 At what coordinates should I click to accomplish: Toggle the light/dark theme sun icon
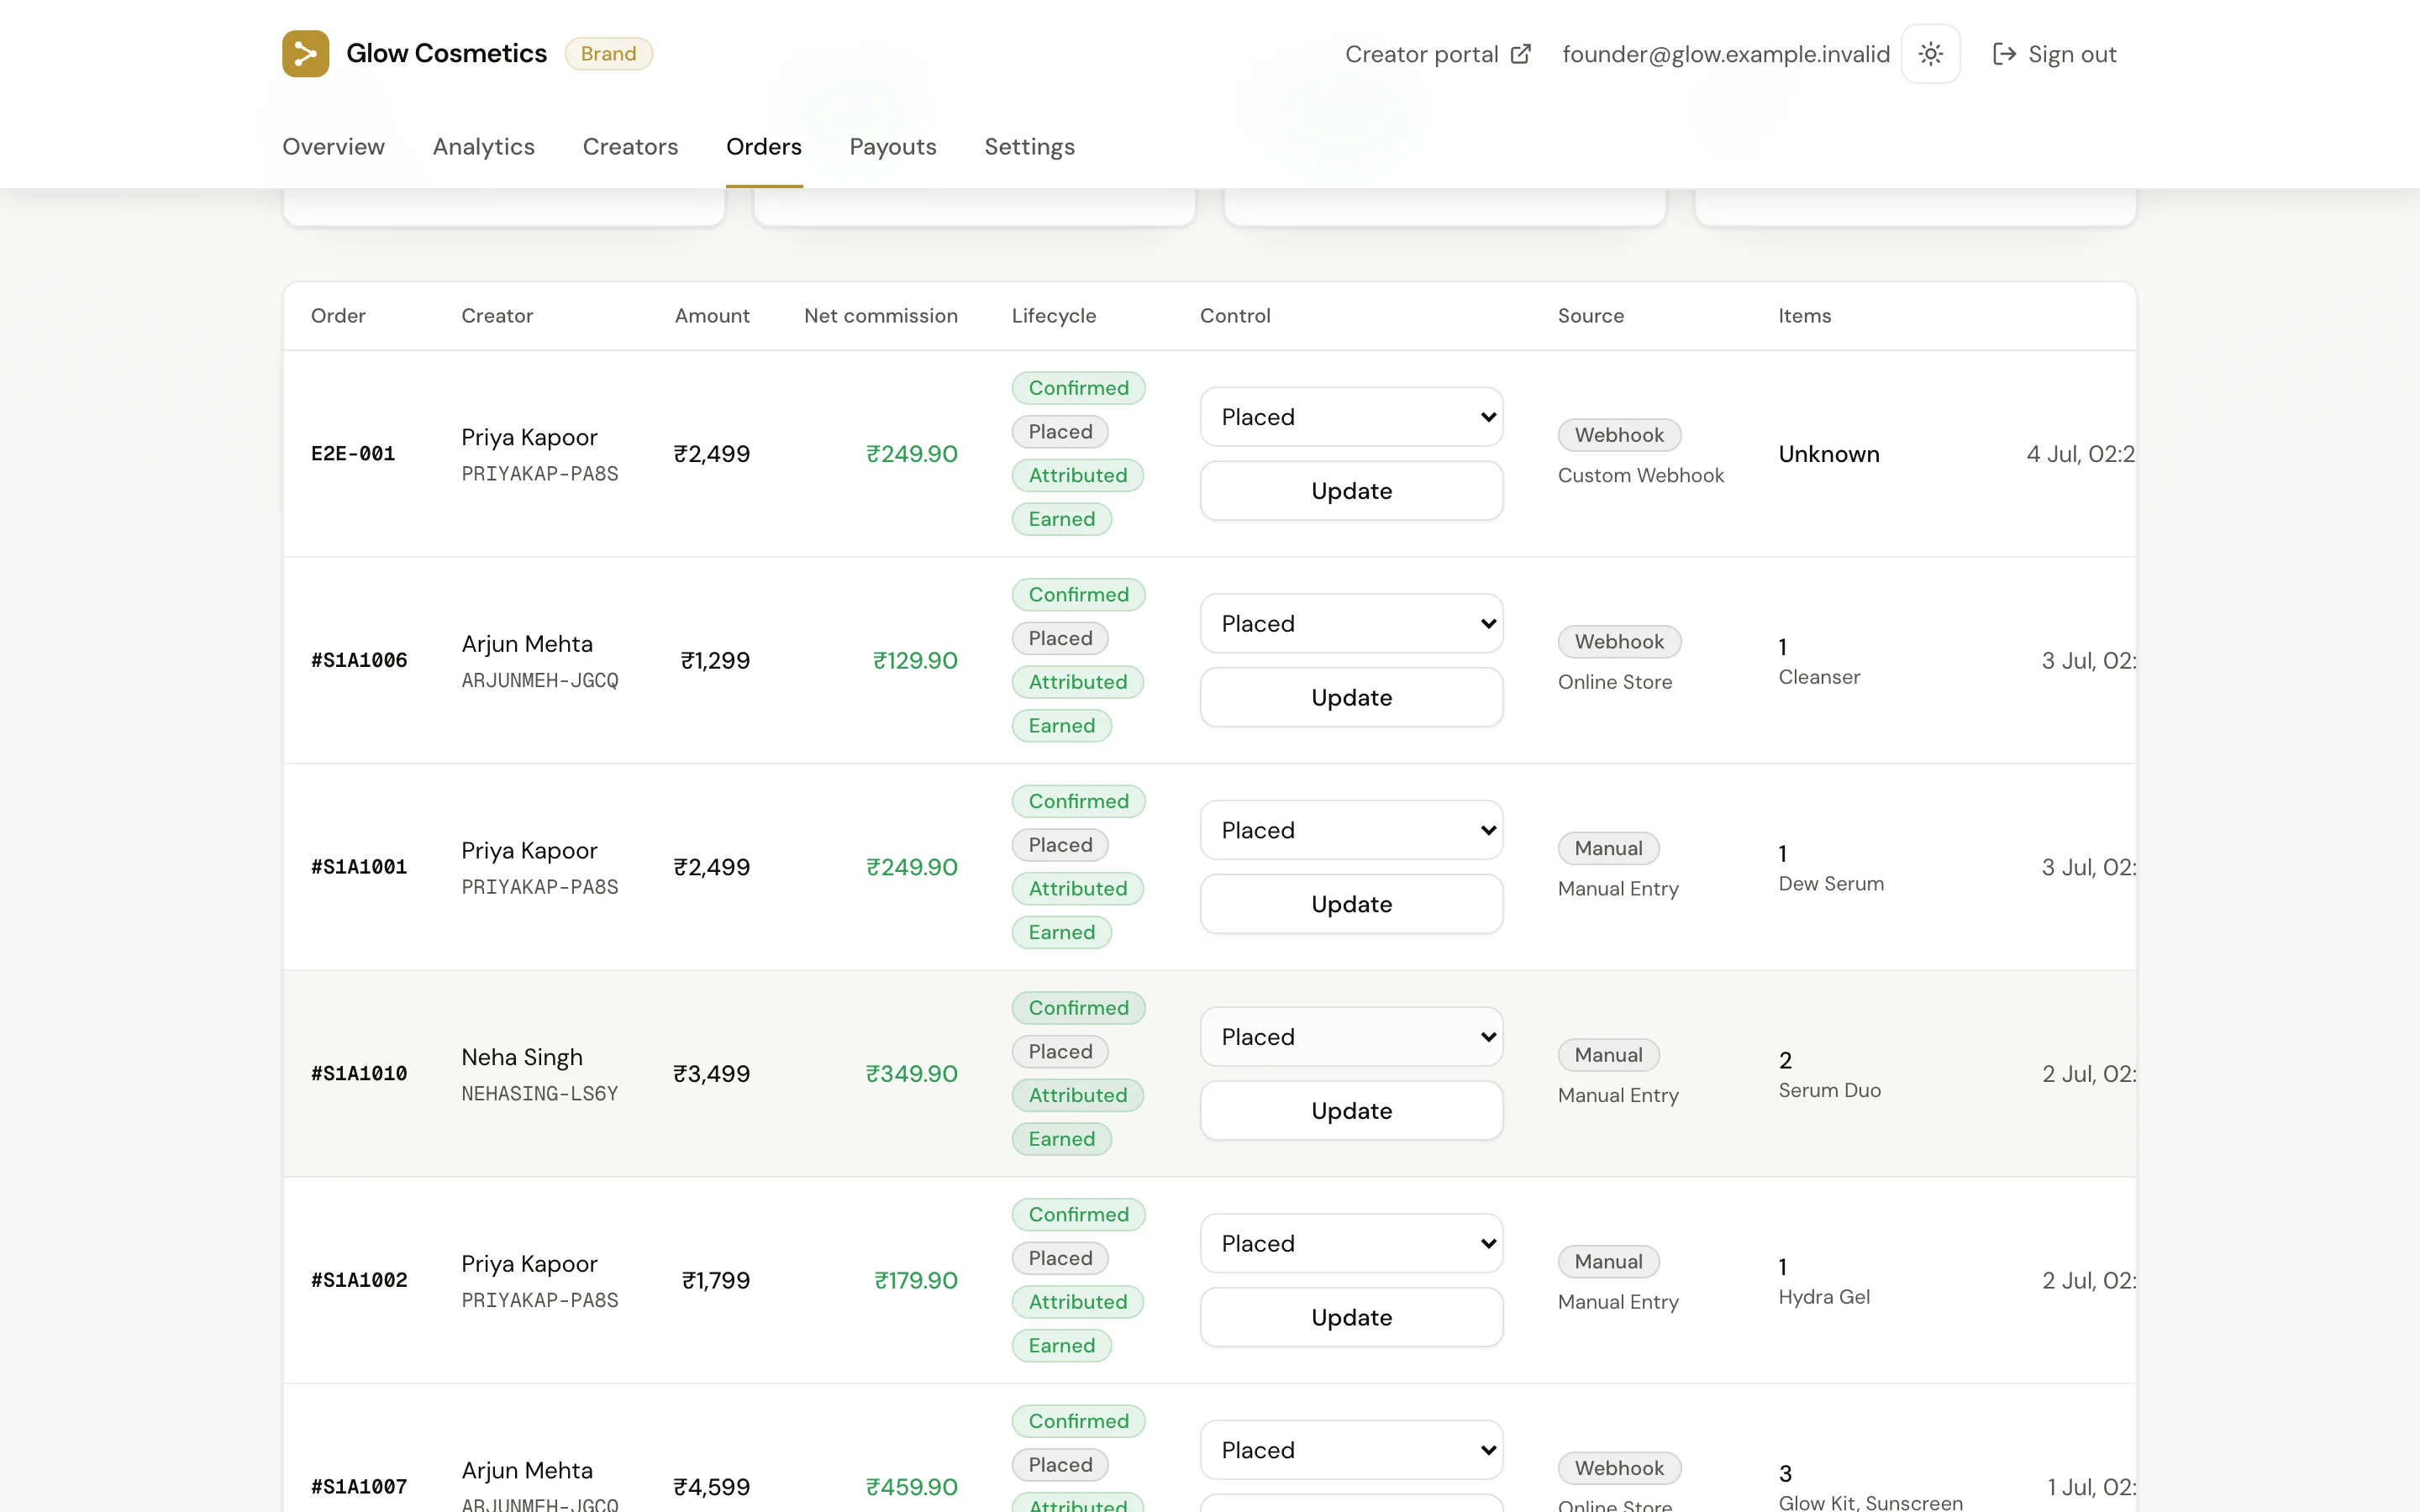[x=1930, y=54]
